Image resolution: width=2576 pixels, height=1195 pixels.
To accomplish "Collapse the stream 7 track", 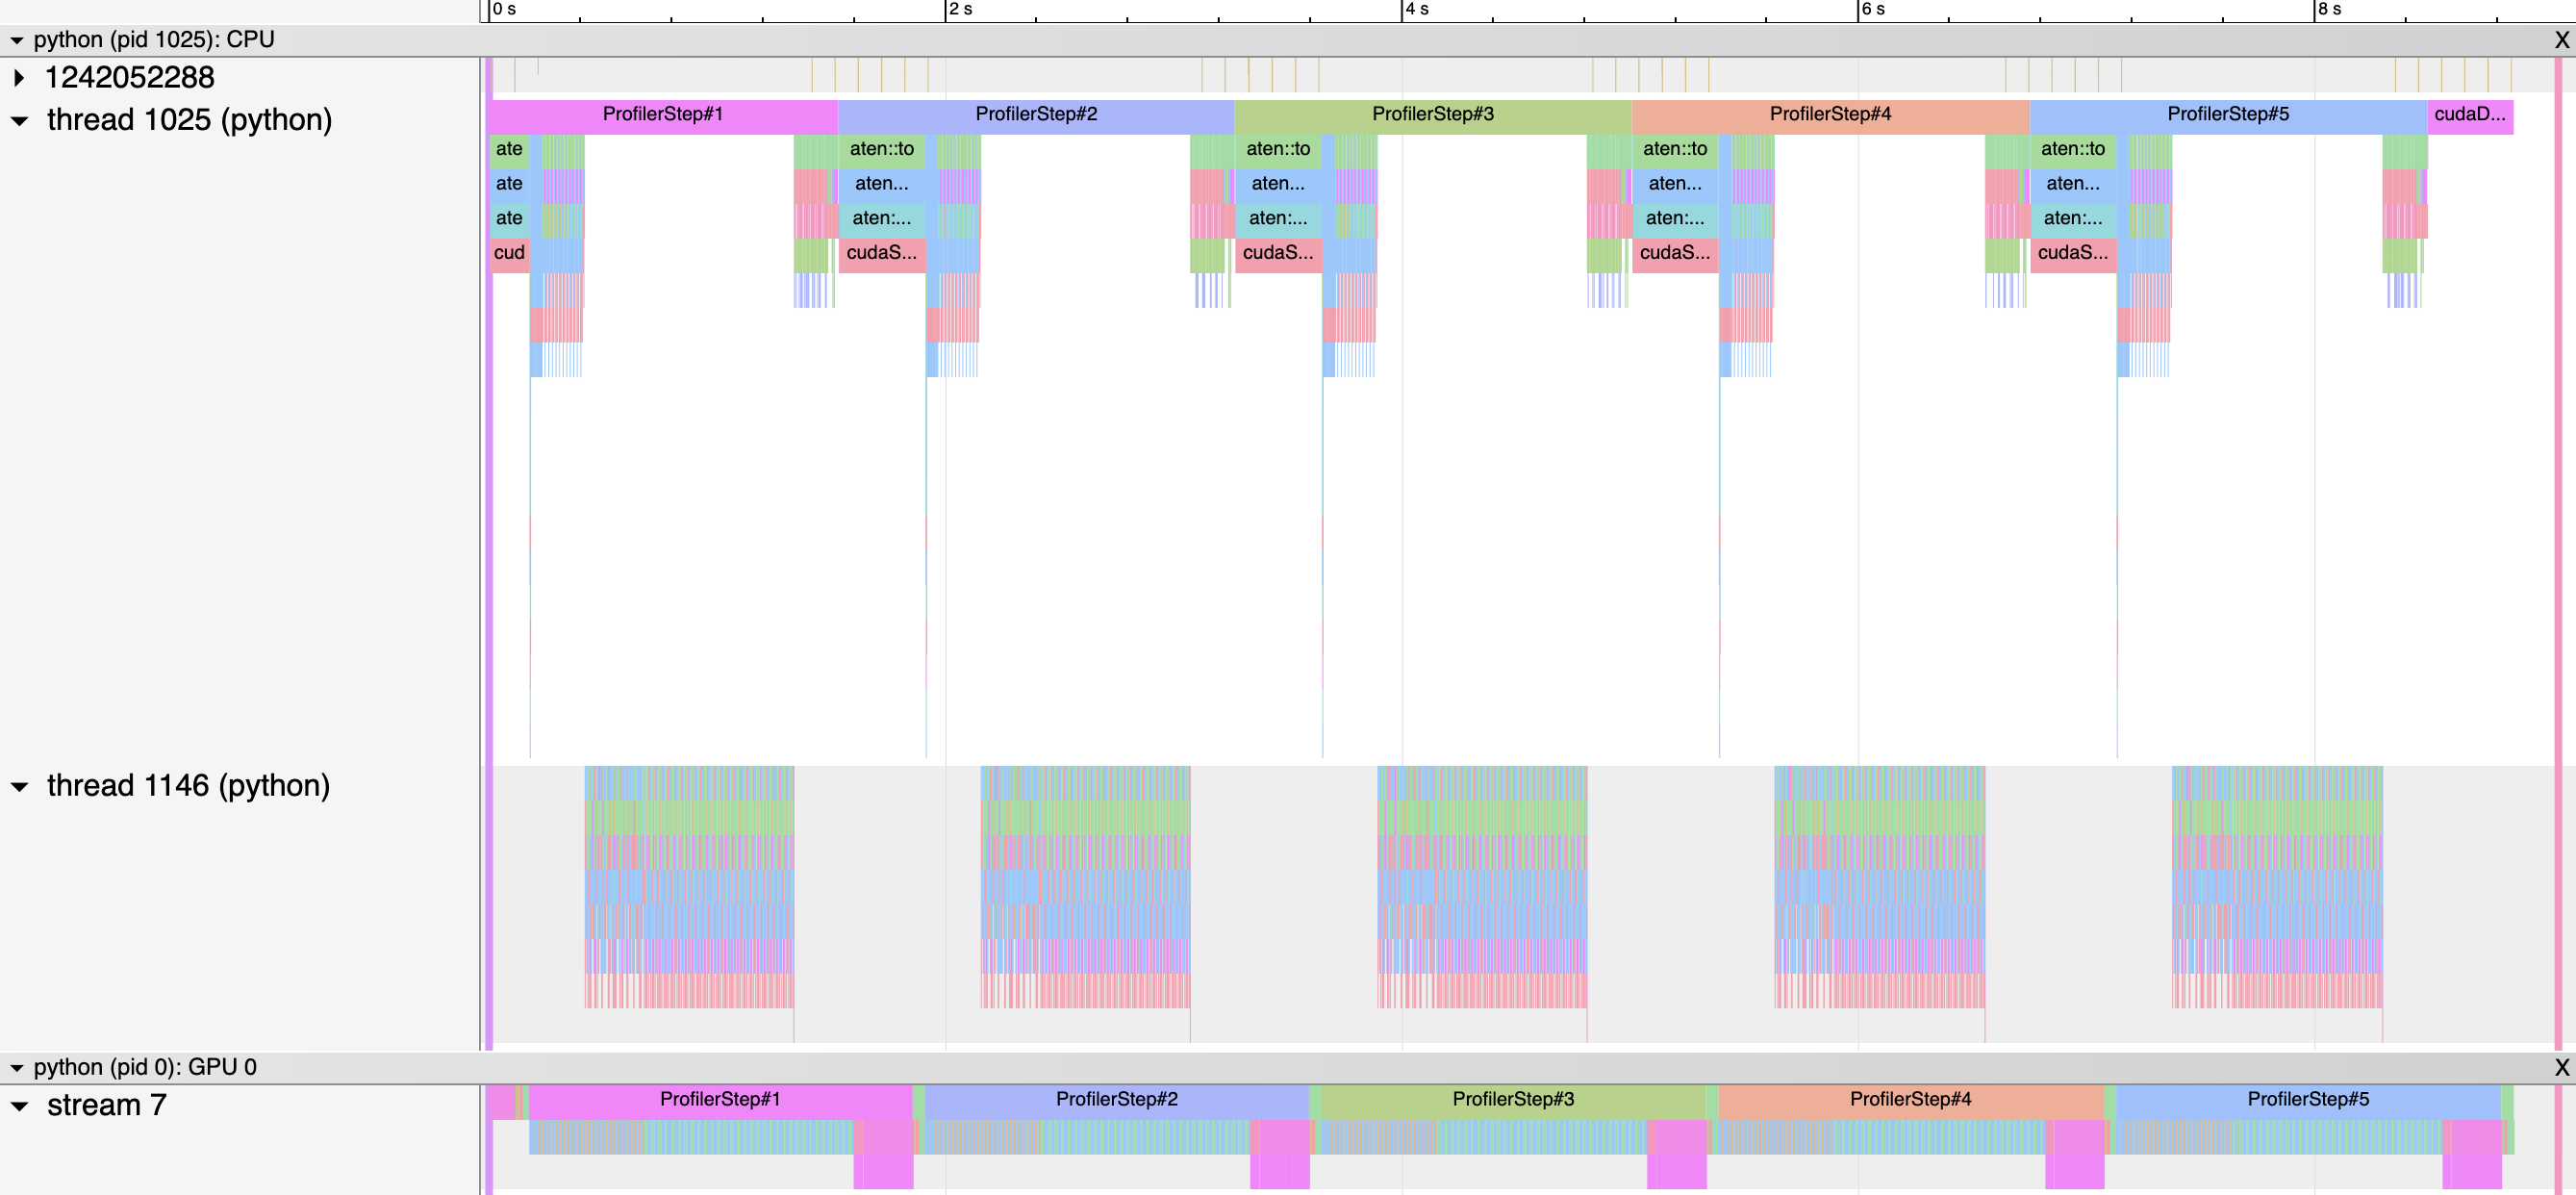I will pos(19,1106).
